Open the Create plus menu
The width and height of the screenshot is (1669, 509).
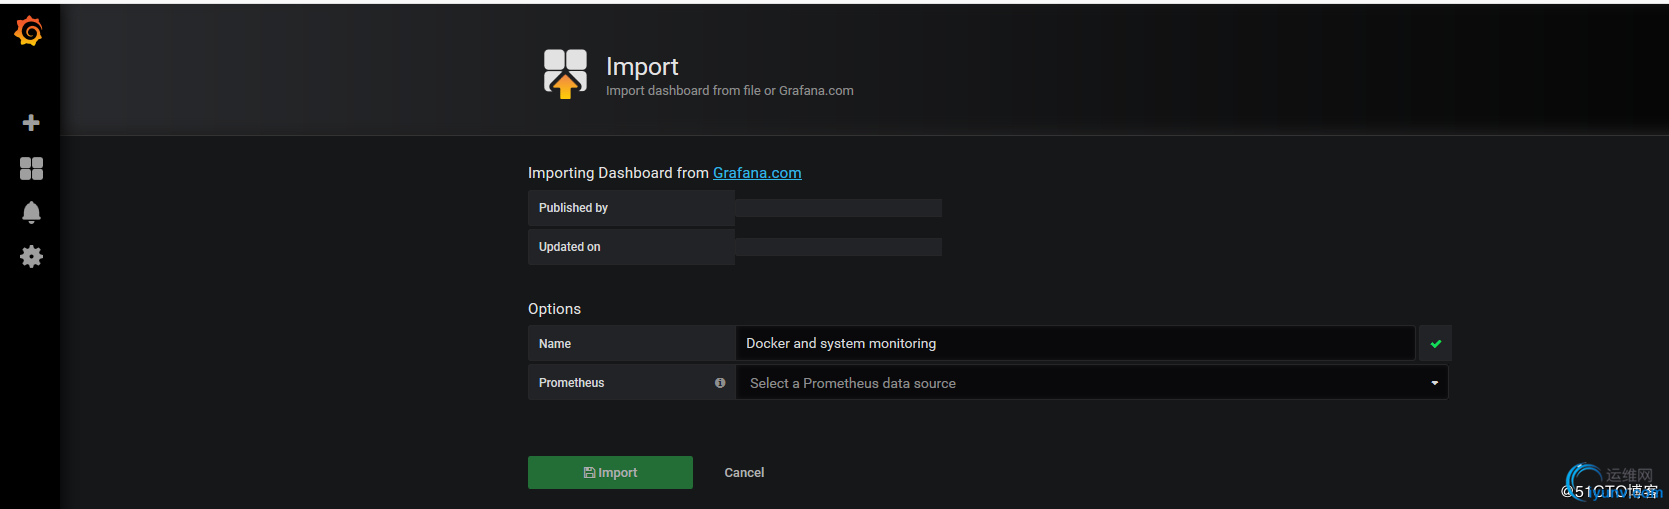coord(31,123)
